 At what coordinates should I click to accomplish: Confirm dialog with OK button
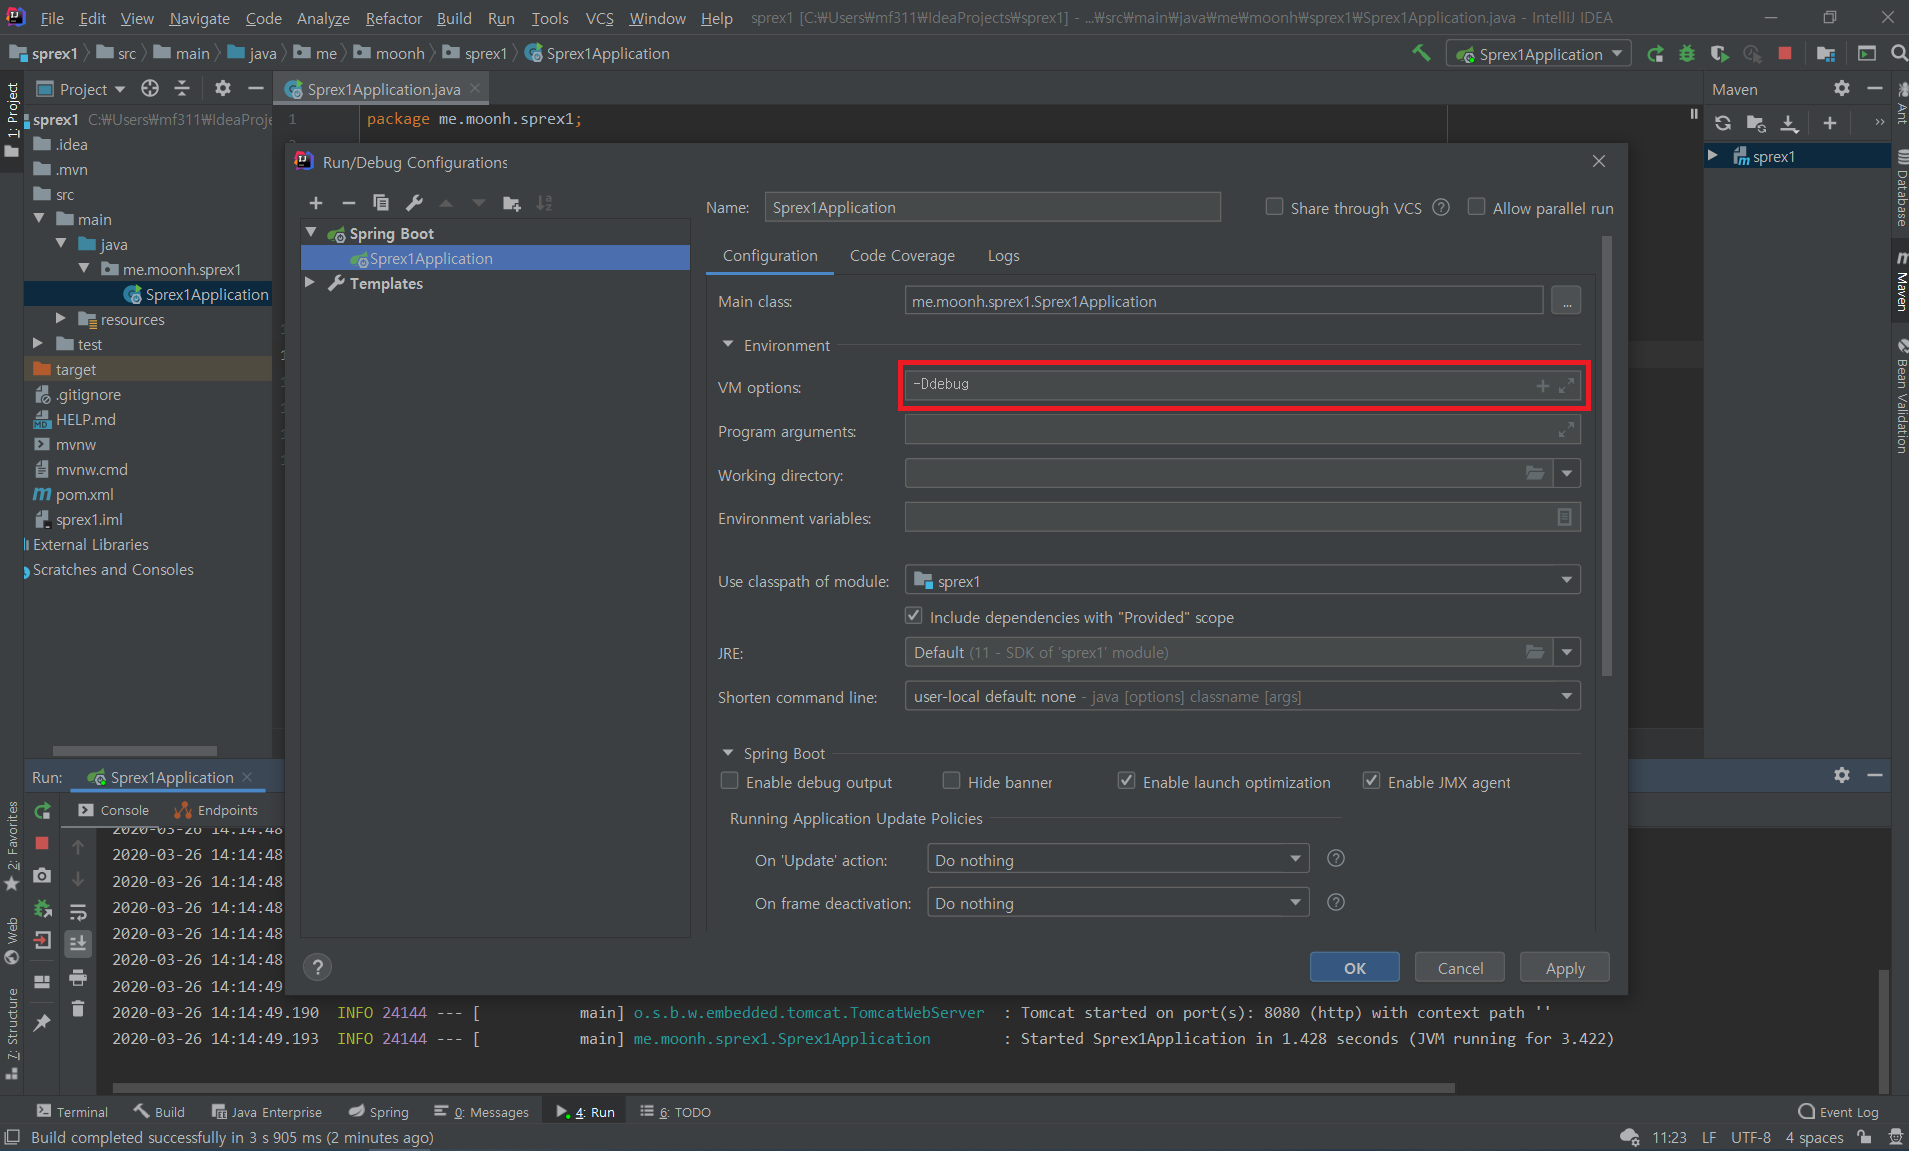(1354, 967)
